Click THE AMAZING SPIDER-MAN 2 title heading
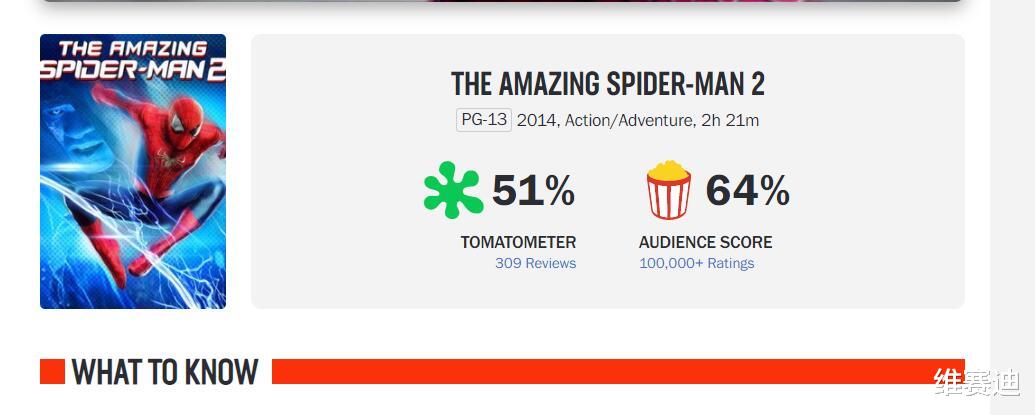 coord(607,84)
